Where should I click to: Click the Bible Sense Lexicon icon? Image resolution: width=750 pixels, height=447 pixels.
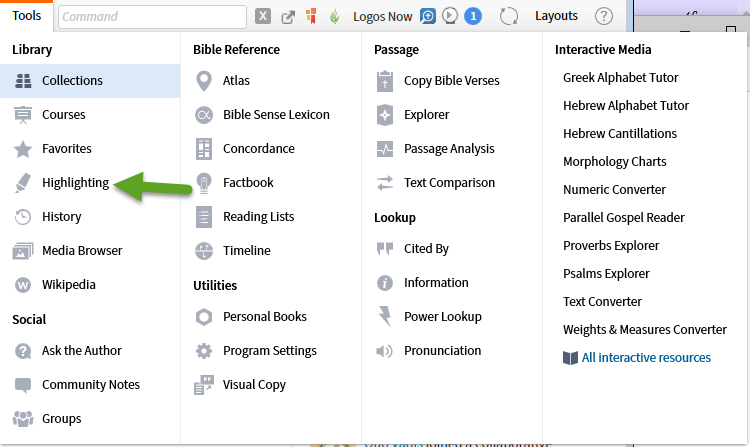(204, 115)
